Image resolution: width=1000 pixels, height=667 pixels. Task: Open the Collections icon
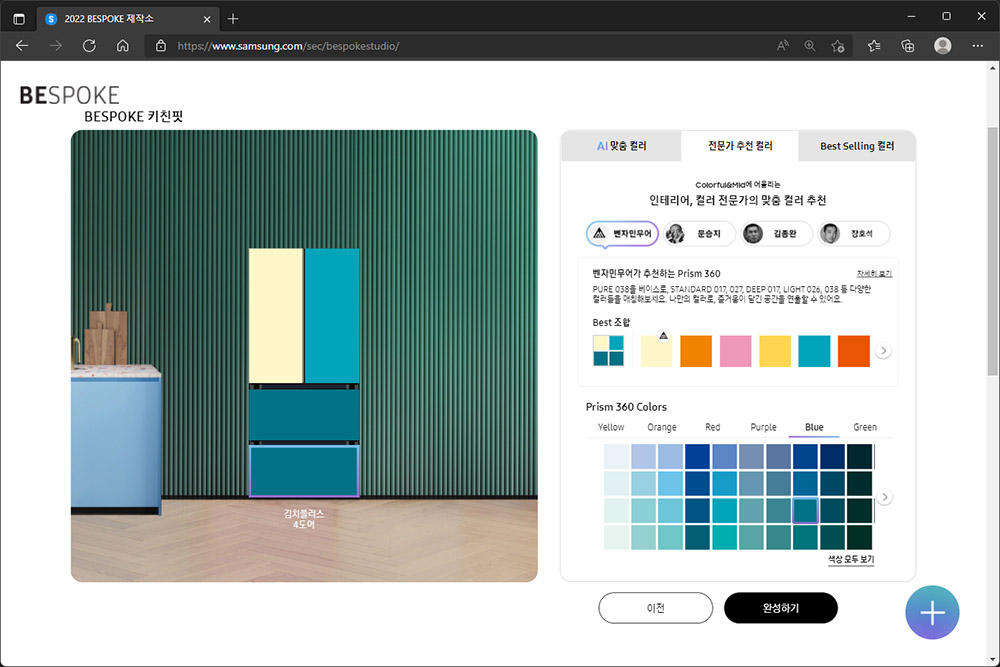[x=908, y=46]
